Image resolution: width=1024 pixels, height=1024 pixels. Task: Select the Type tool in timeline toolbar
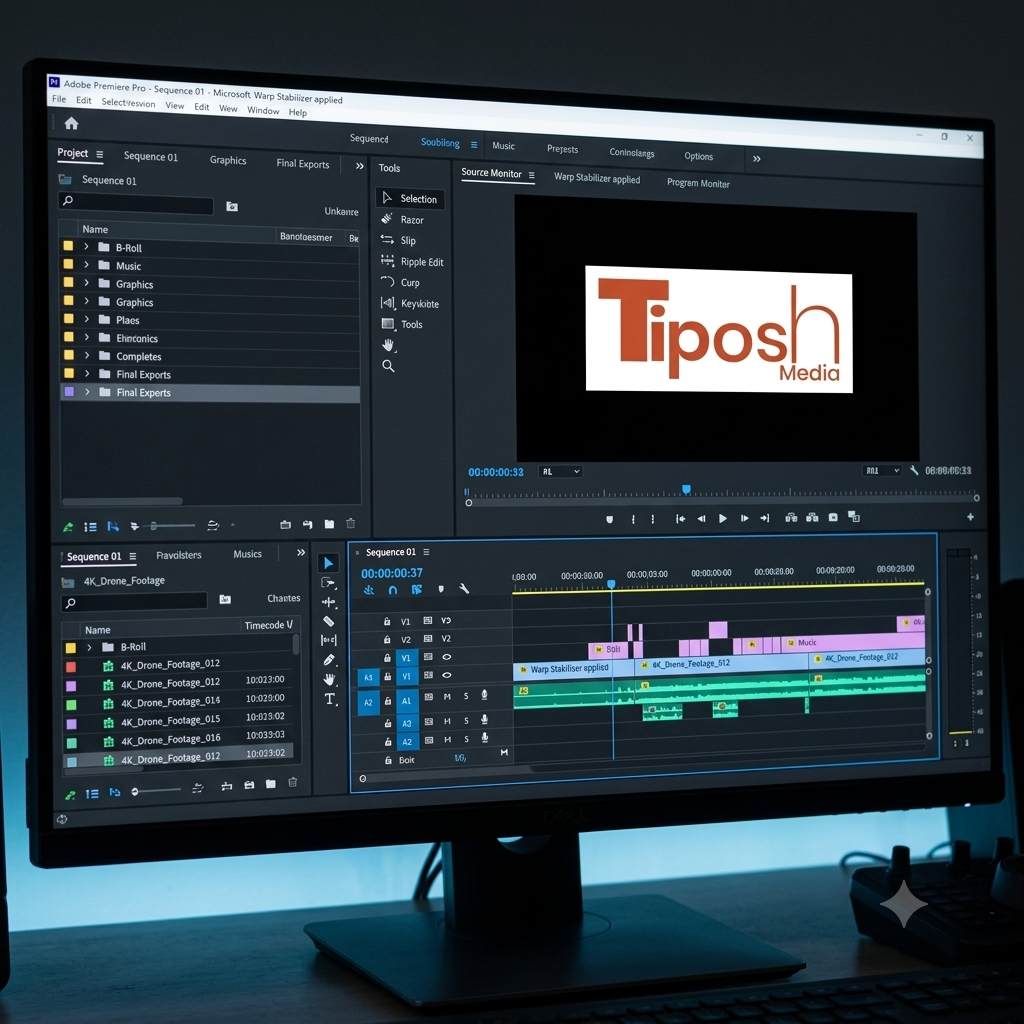pos(330,699)
